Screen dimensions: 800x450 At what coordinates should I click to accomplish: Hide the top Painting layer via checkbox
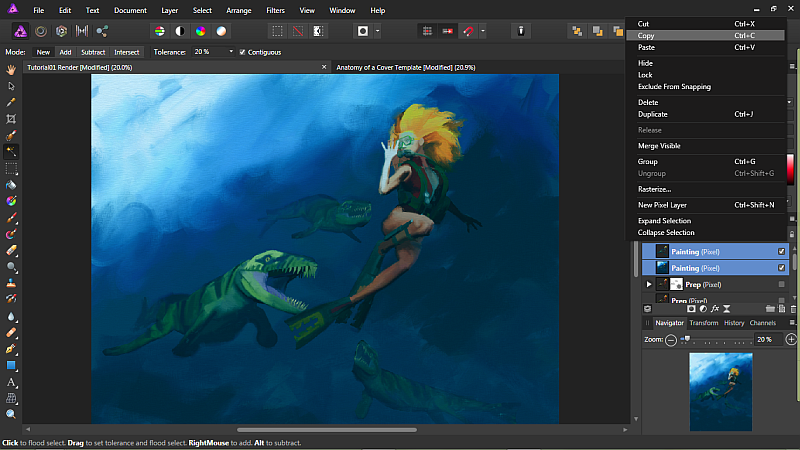point(782,252)
